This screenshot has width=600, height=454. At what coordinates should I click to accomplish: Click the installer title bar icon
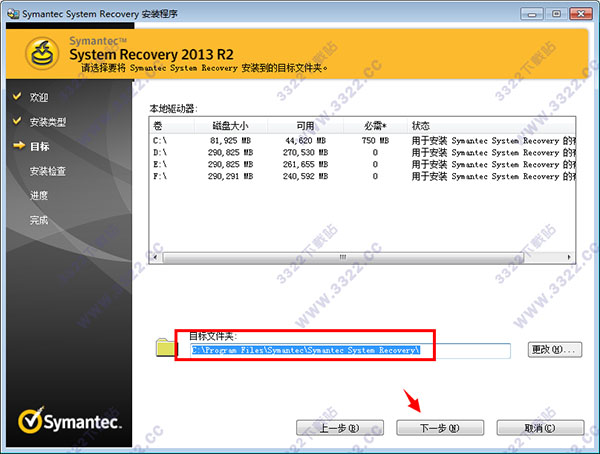point(13,13)
